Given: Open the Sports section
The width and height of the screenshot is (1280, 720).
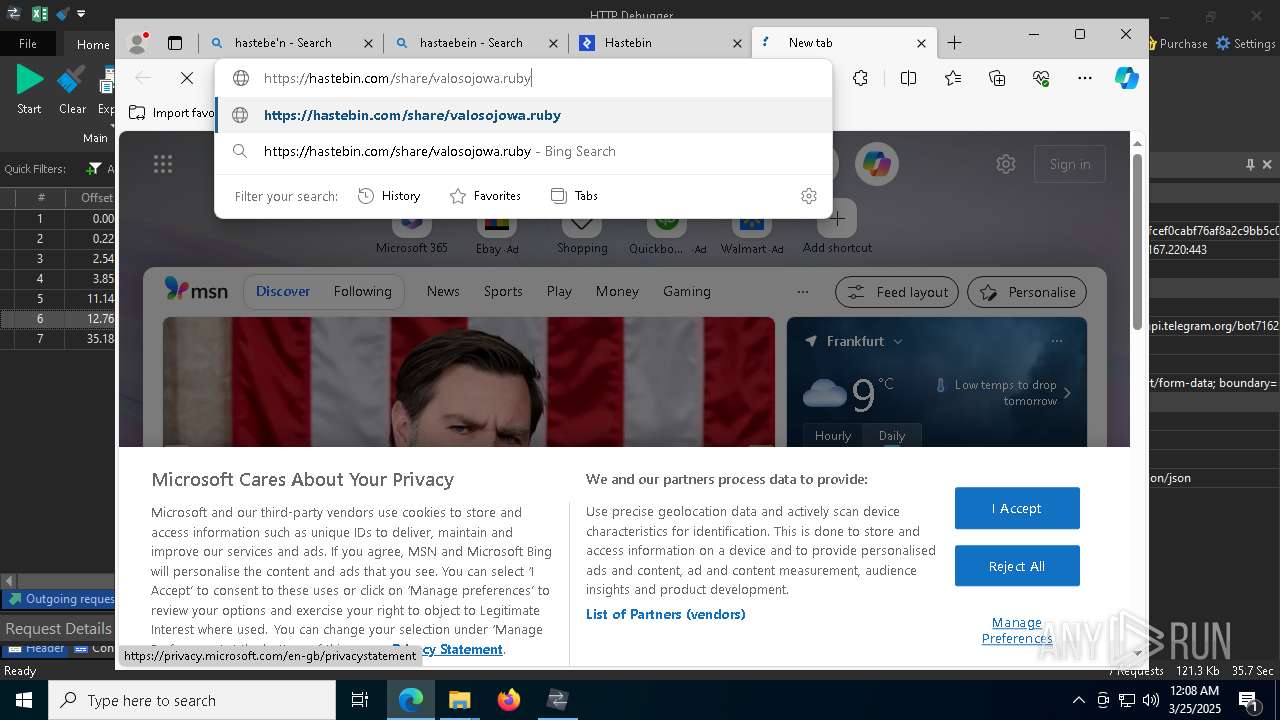Looking at the screenshot, I should tap(503, 291).
